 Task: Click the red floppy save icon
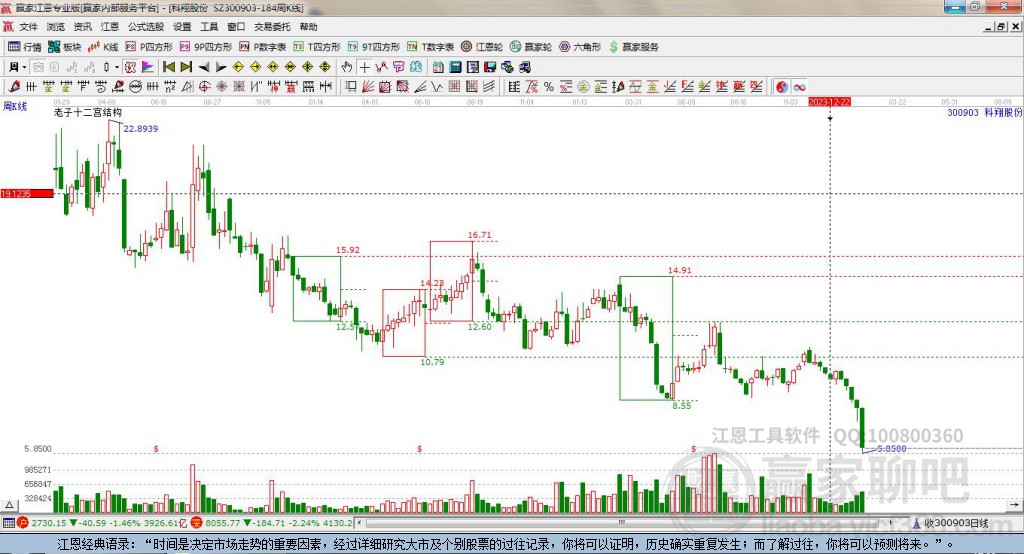click(x=490, y=67)
